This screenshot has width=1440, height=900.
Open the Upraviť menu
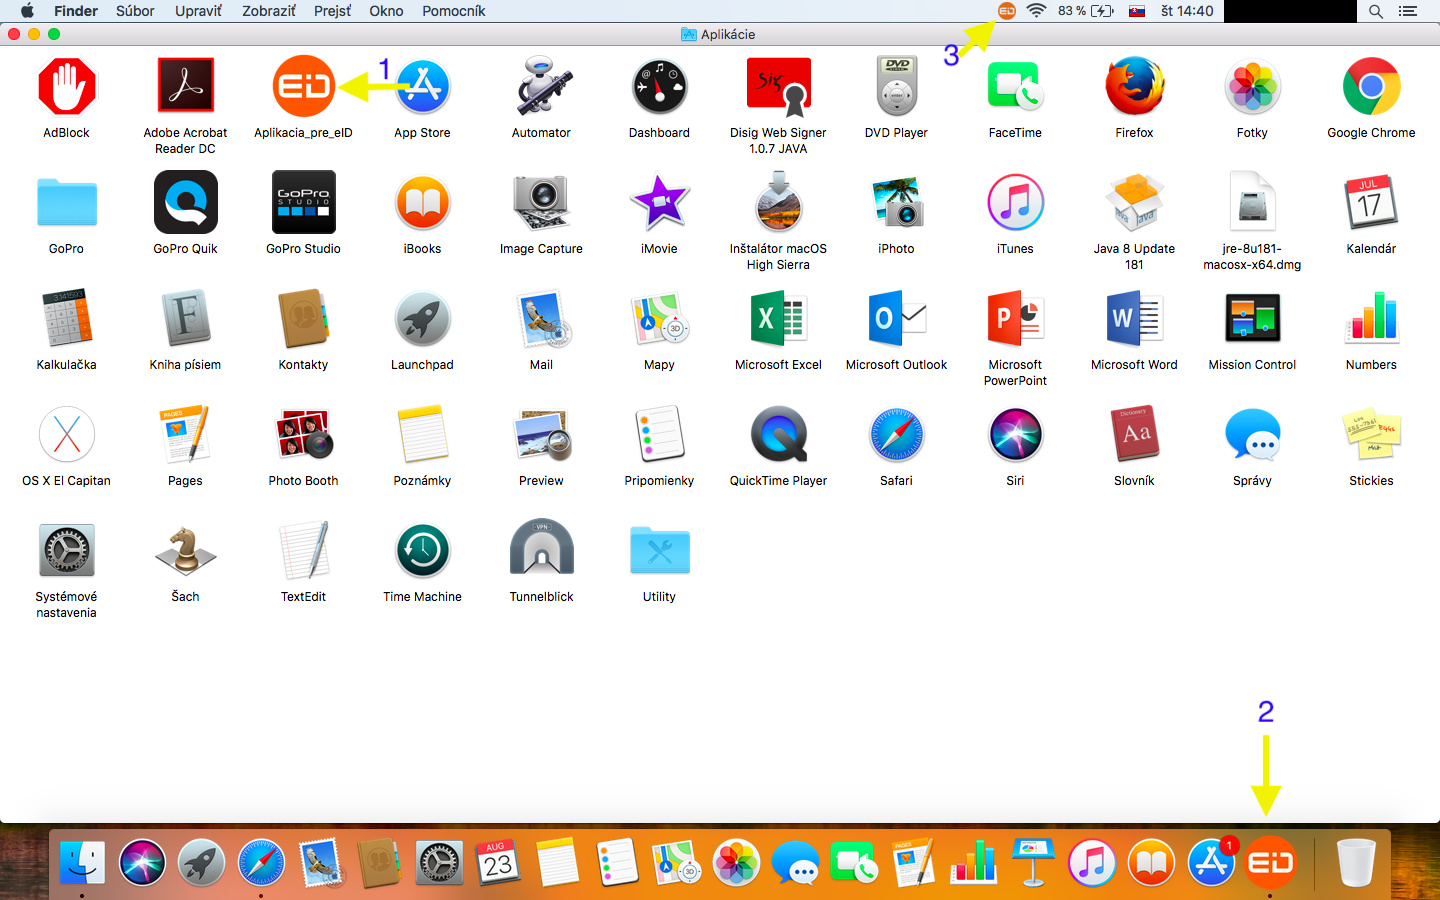198,11
